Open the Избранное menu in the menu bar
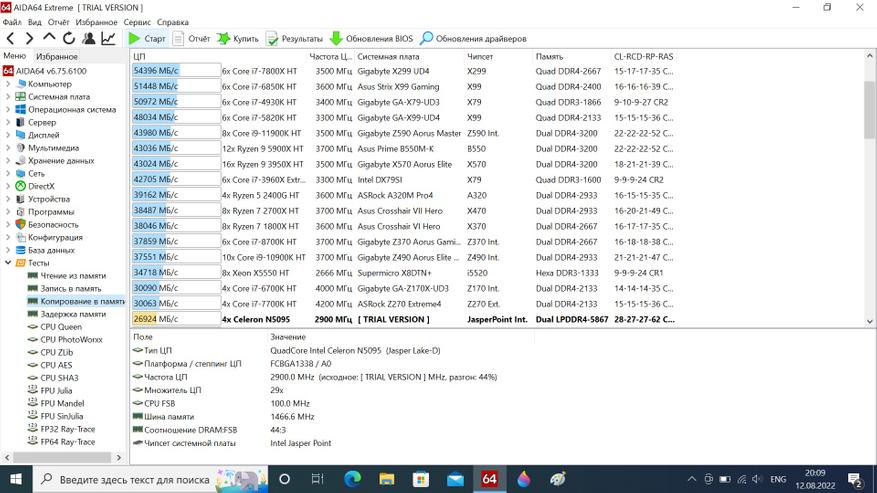Image resolution: width=877 pixels, height=493 pixels. tap(96, 22)
